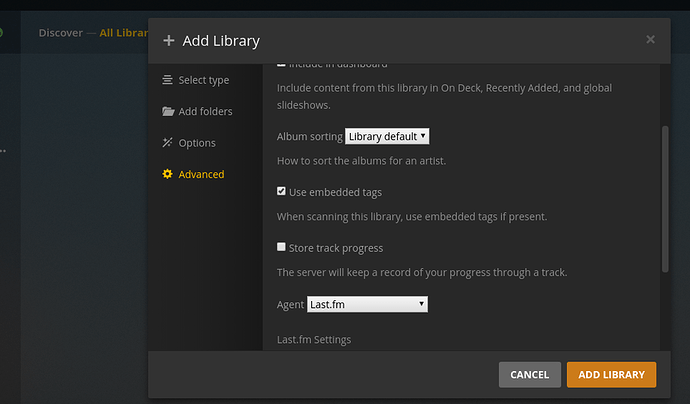Viewport: 690px width, 404px height.
Task: Click the Discover breadcrumb link
Action: pos(59,33)
